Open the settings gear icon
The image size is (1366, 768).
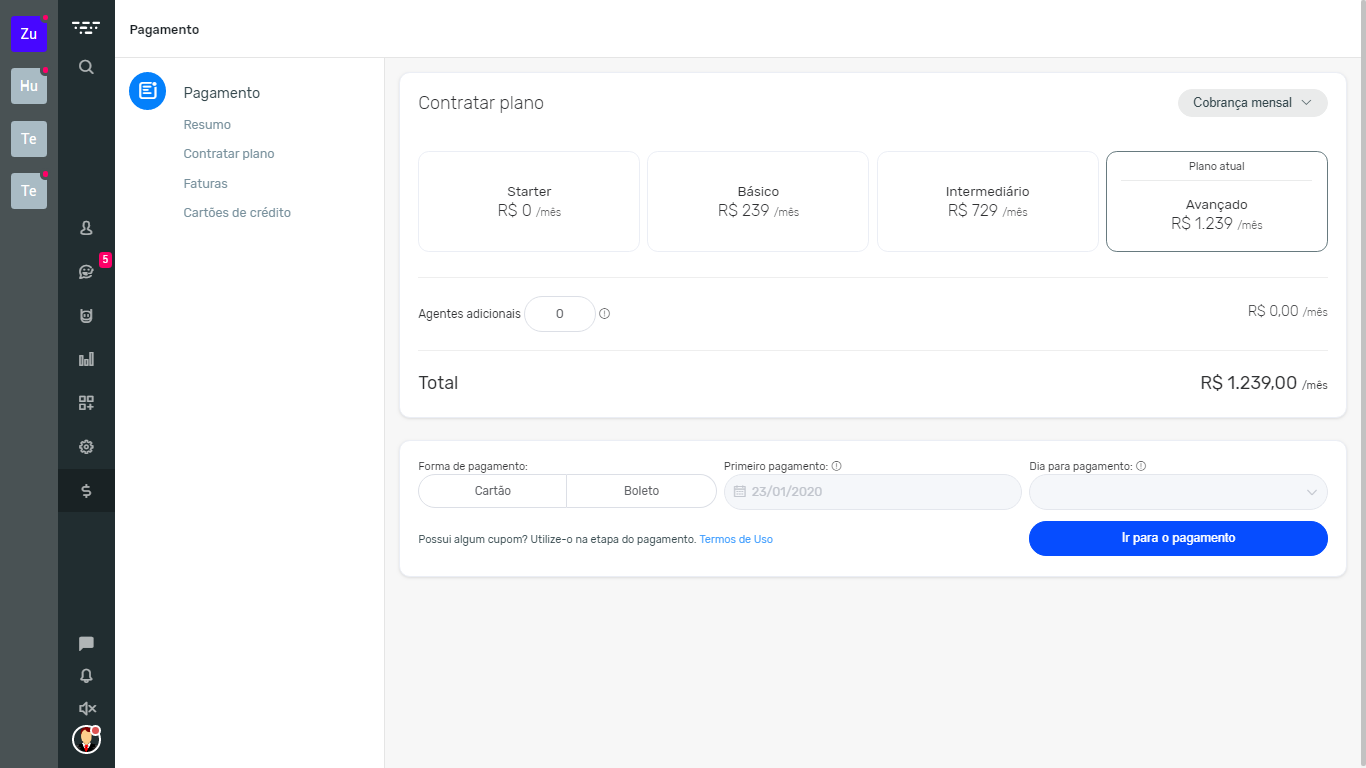point(86,447)
